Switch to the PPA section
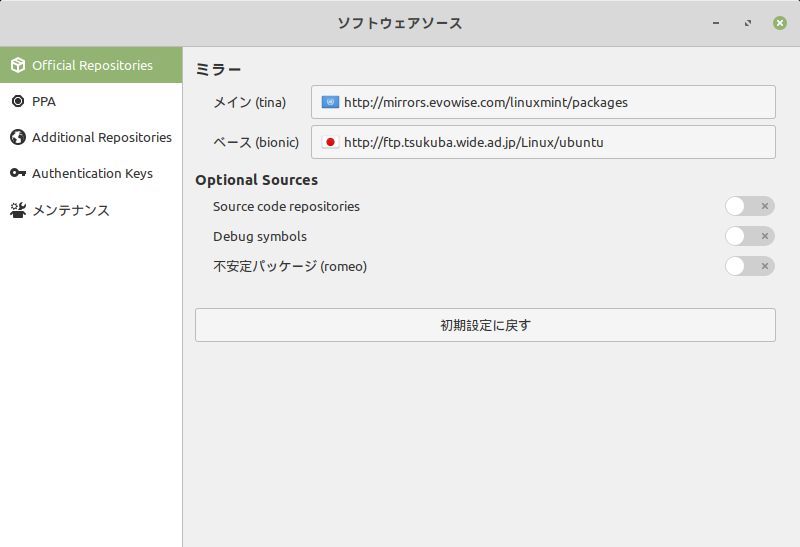800x547 pixels. (x=44, y=101)
